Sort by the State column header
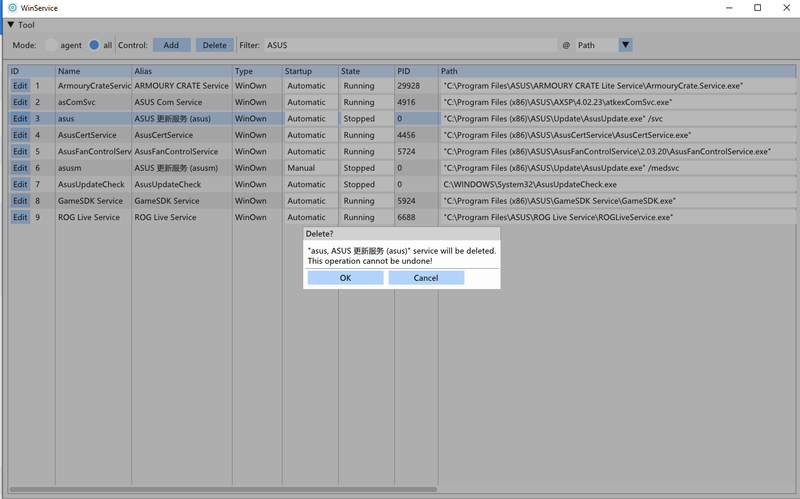Viewport: 800px width, 499px height. (x=366, y=71)
